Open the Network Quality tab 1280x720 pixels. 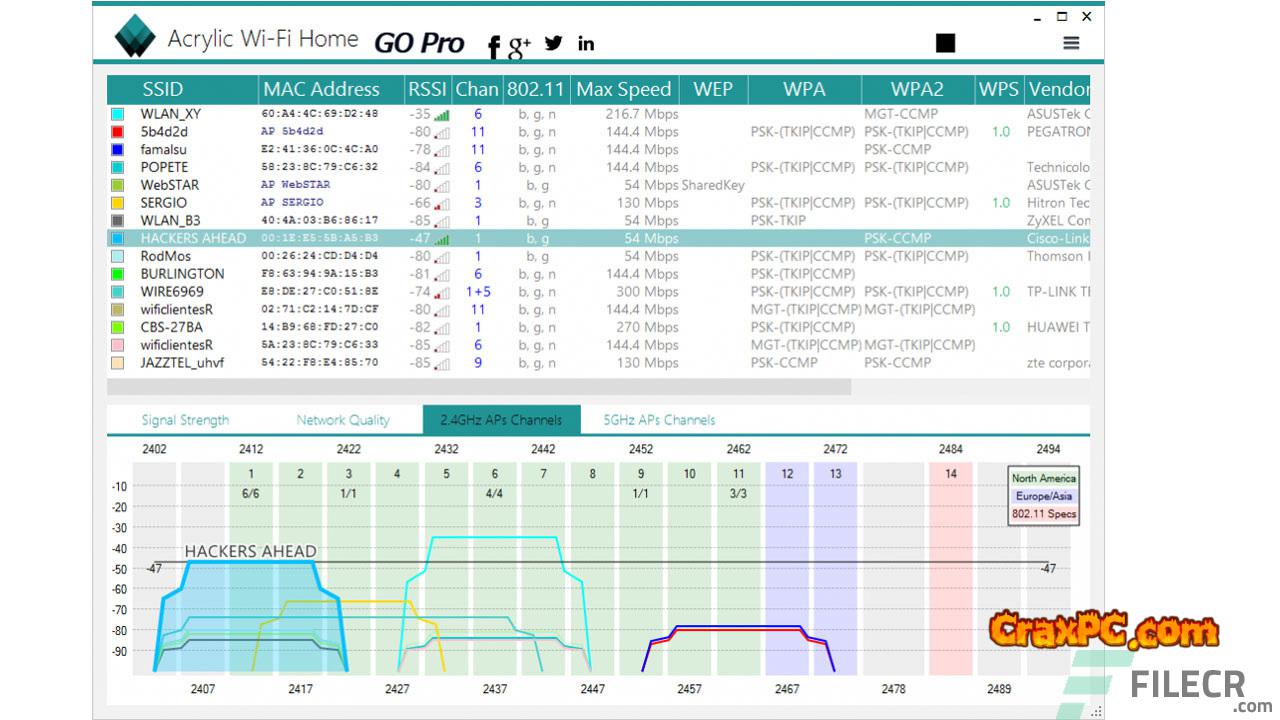point(343,420)
